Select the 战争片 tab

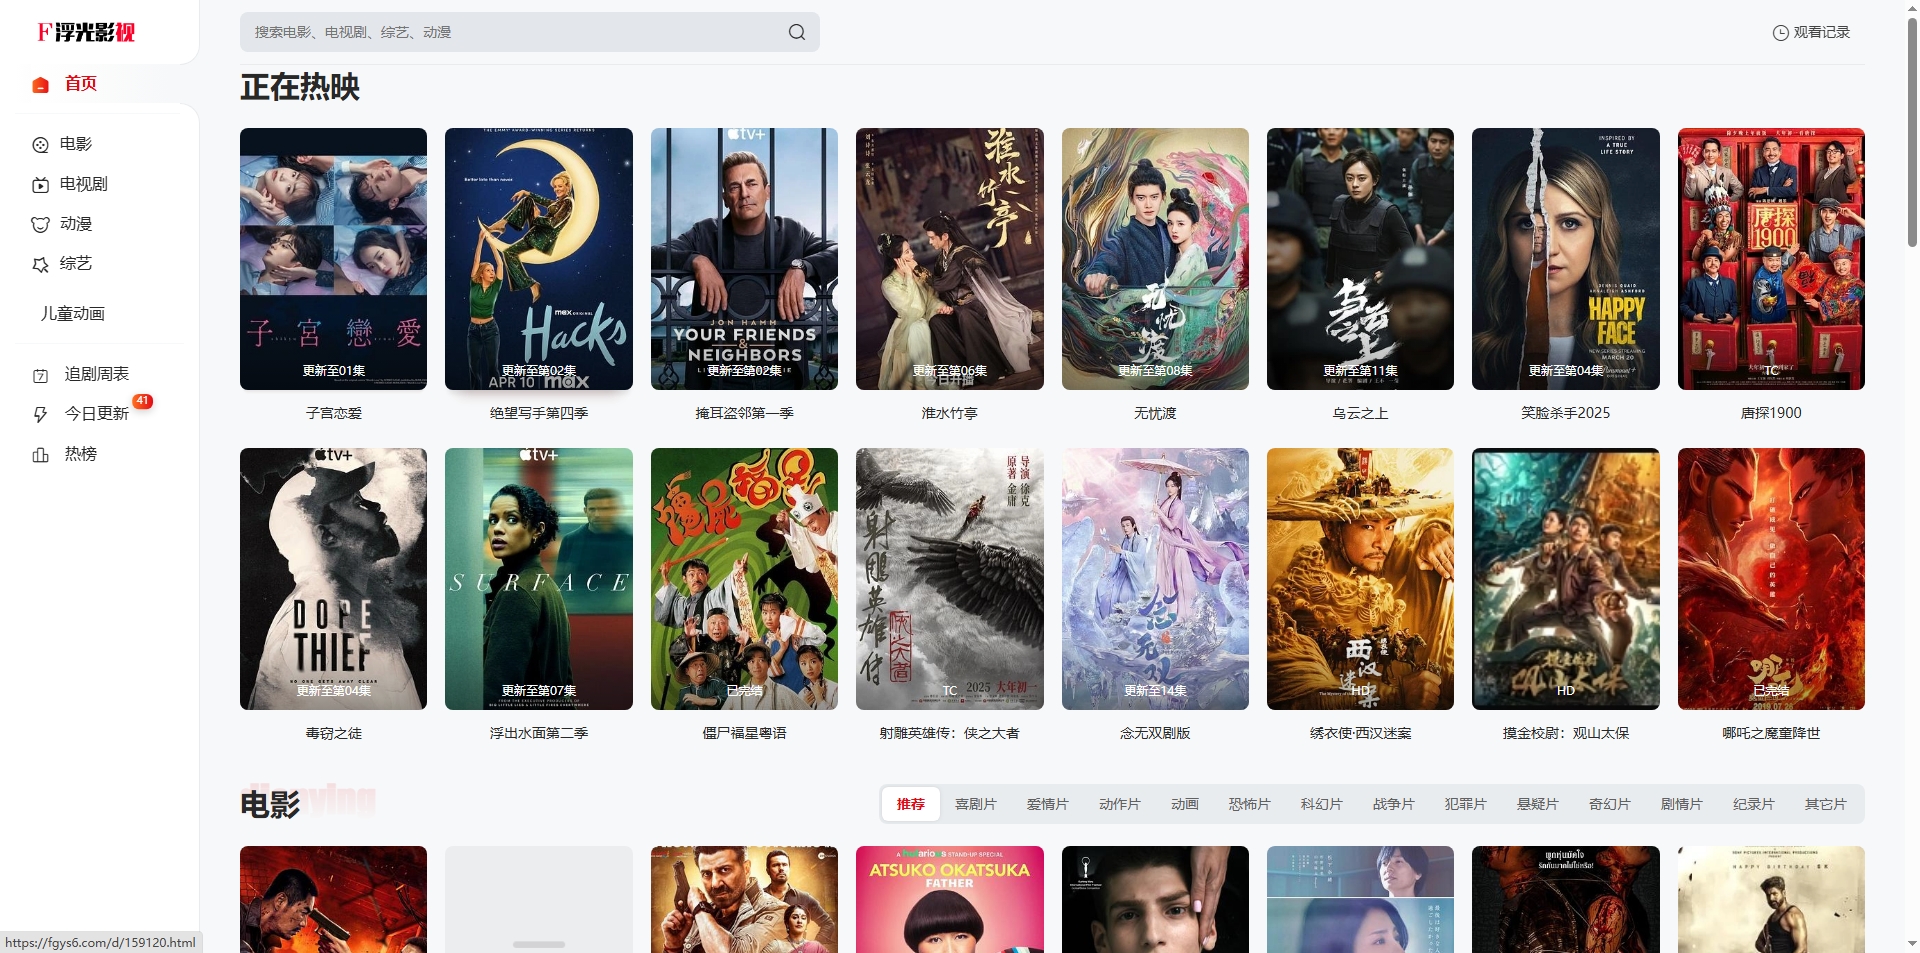click(x=1394, y=804)
